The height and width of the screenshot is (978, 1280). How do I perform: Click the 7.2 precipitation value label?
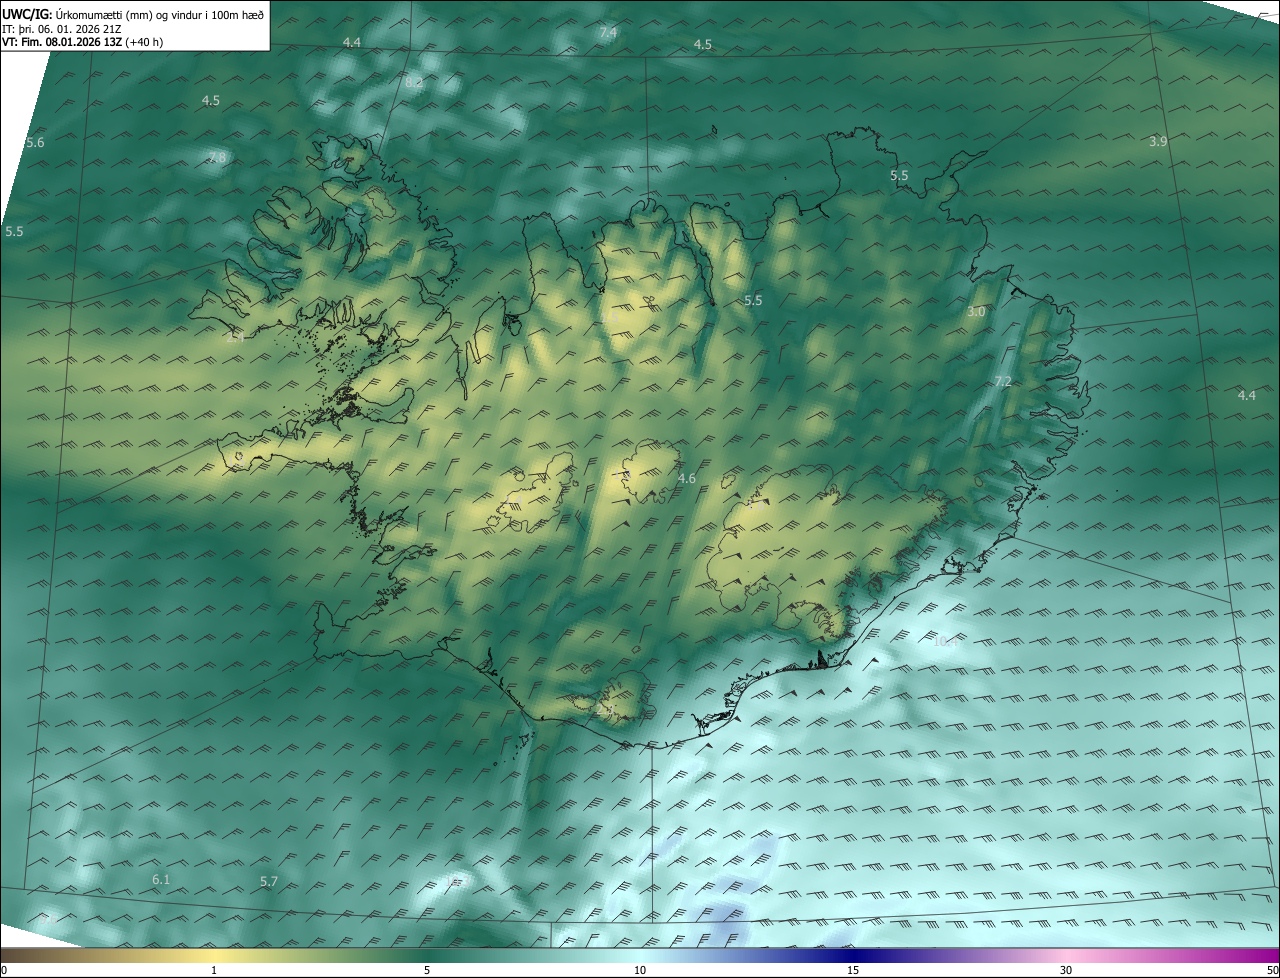pos(1003,382)
